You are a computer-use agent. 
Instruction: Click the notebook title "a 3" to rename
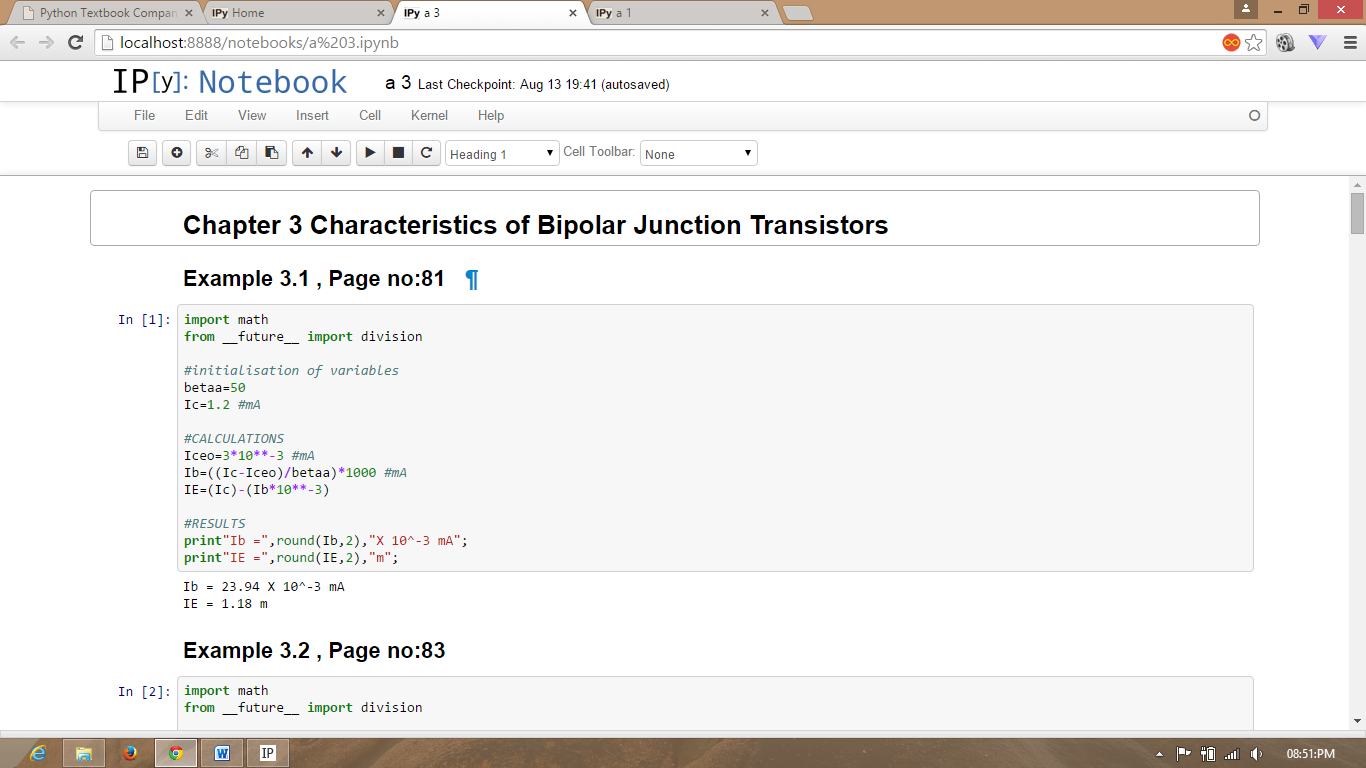pyautogui.click(x=398, y=83)
